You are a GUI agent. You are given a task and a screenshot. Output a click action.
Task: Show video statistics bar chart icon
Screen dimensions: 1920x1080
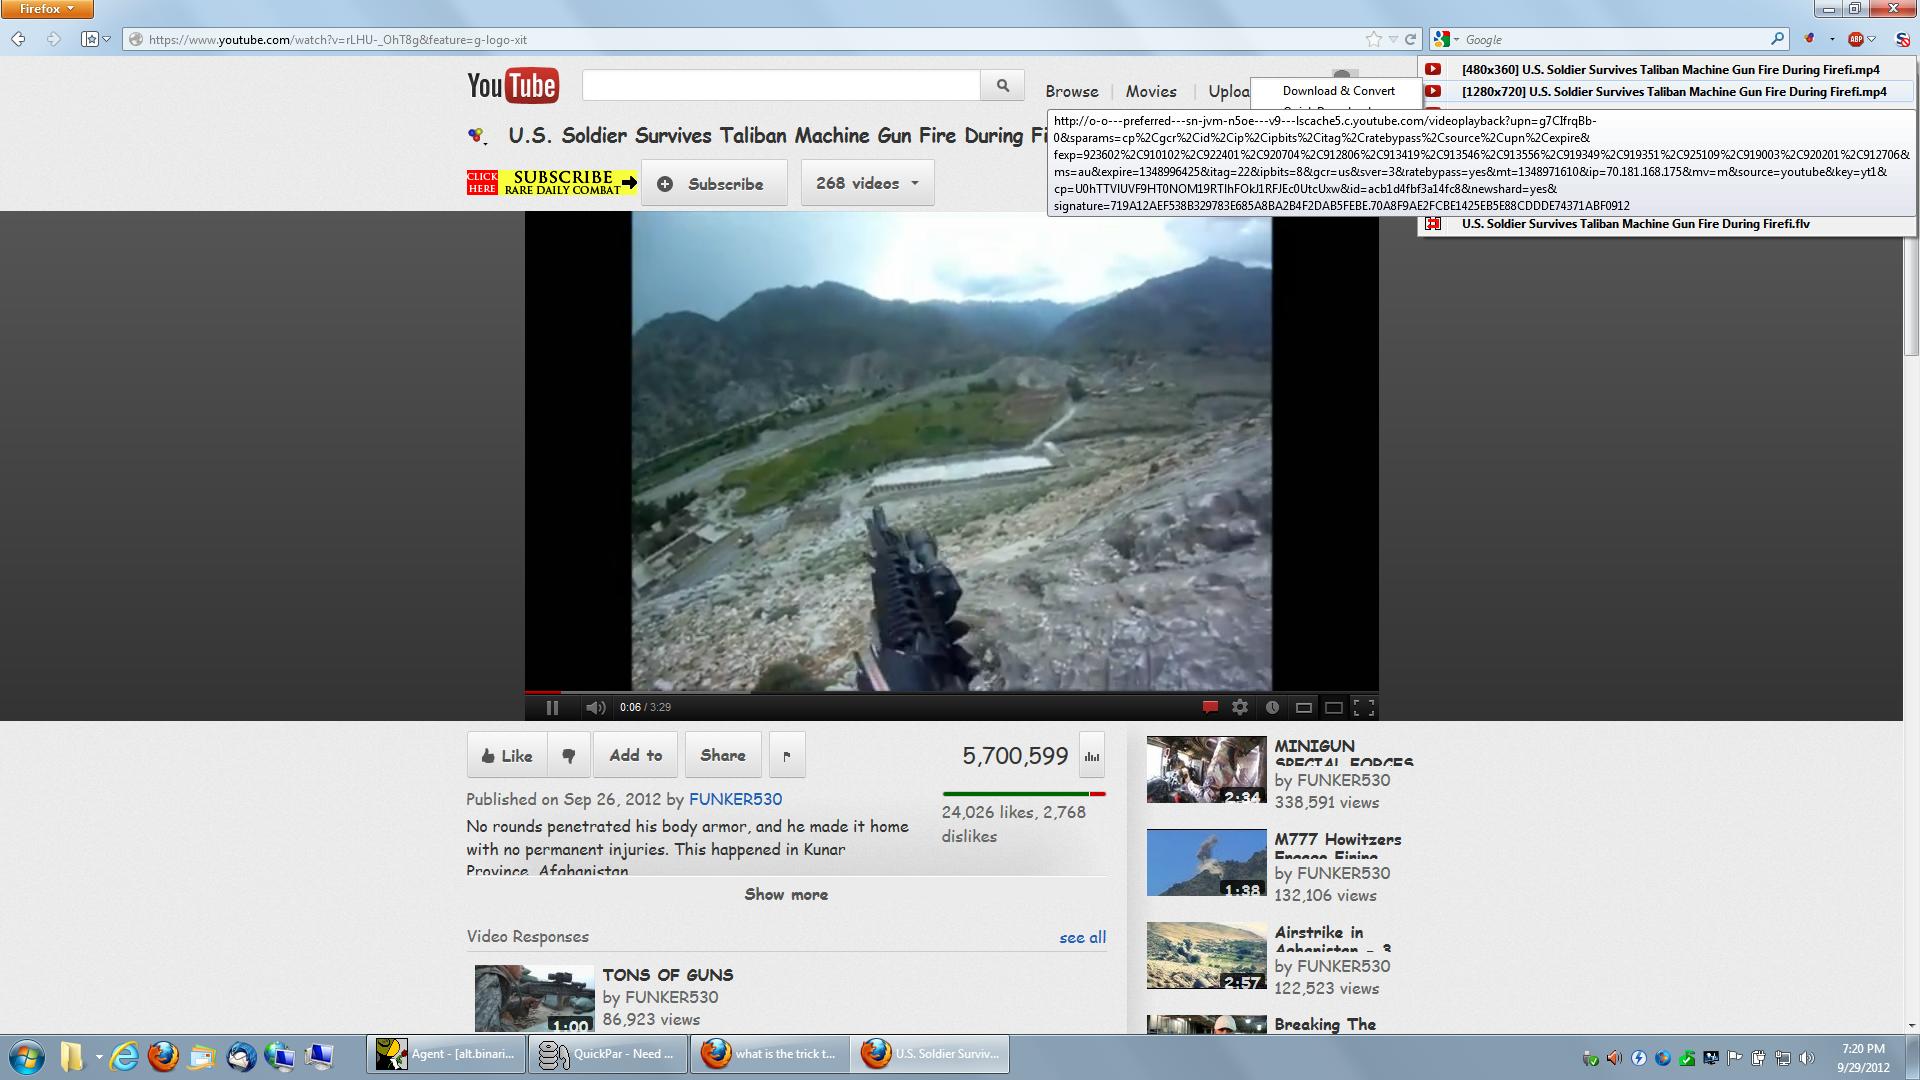pos(1092,756)
